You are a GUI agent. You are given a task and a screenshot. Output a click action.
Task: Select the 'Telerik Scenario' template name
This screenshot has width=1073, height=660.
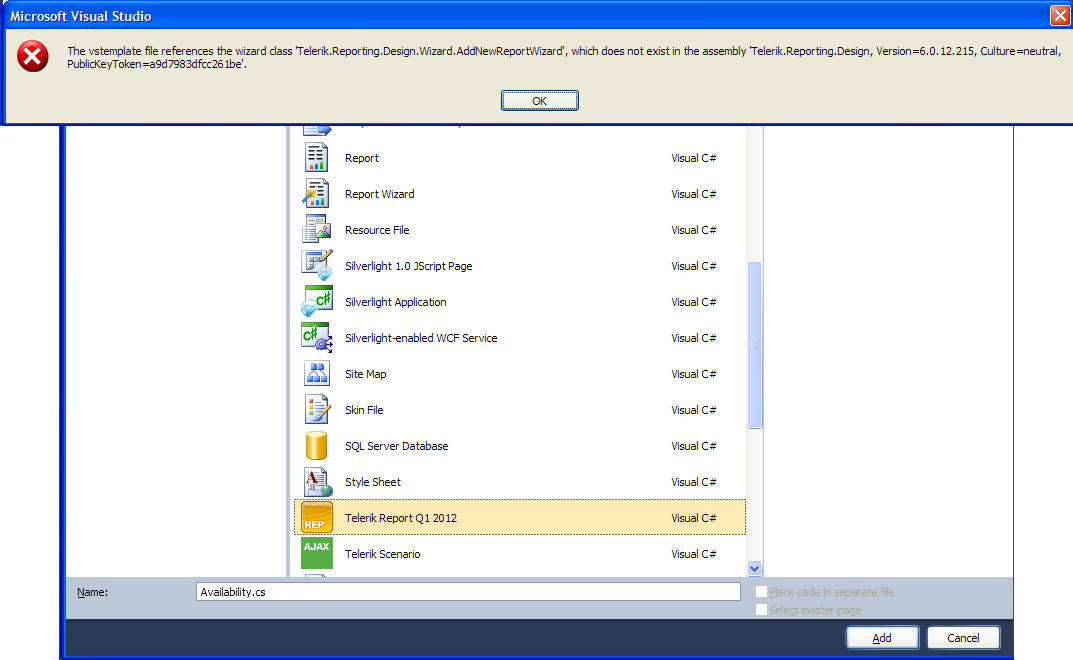point(383,554)
